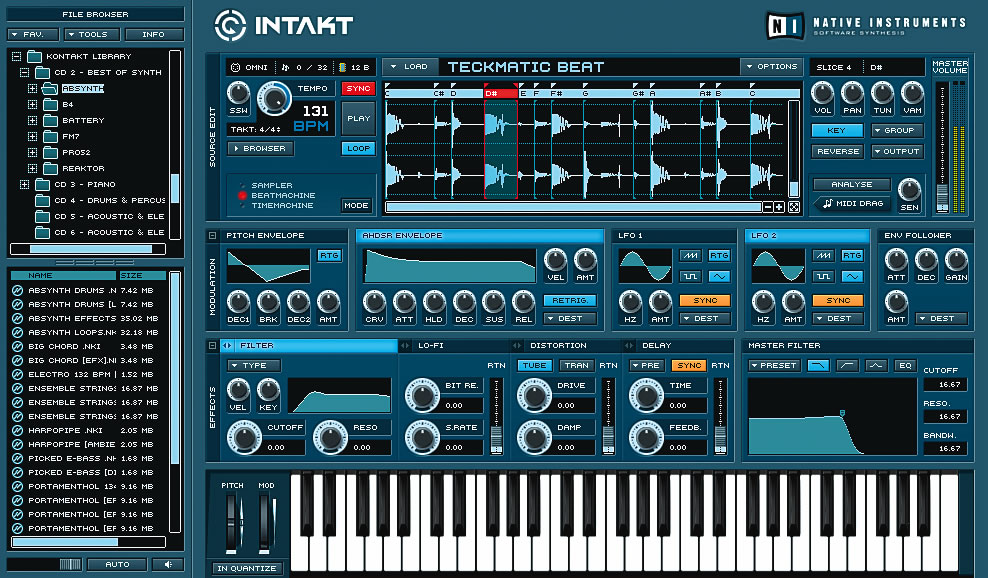Open the TOOLS menu in File Browser

pyautogui.click(x=89, y=33)
